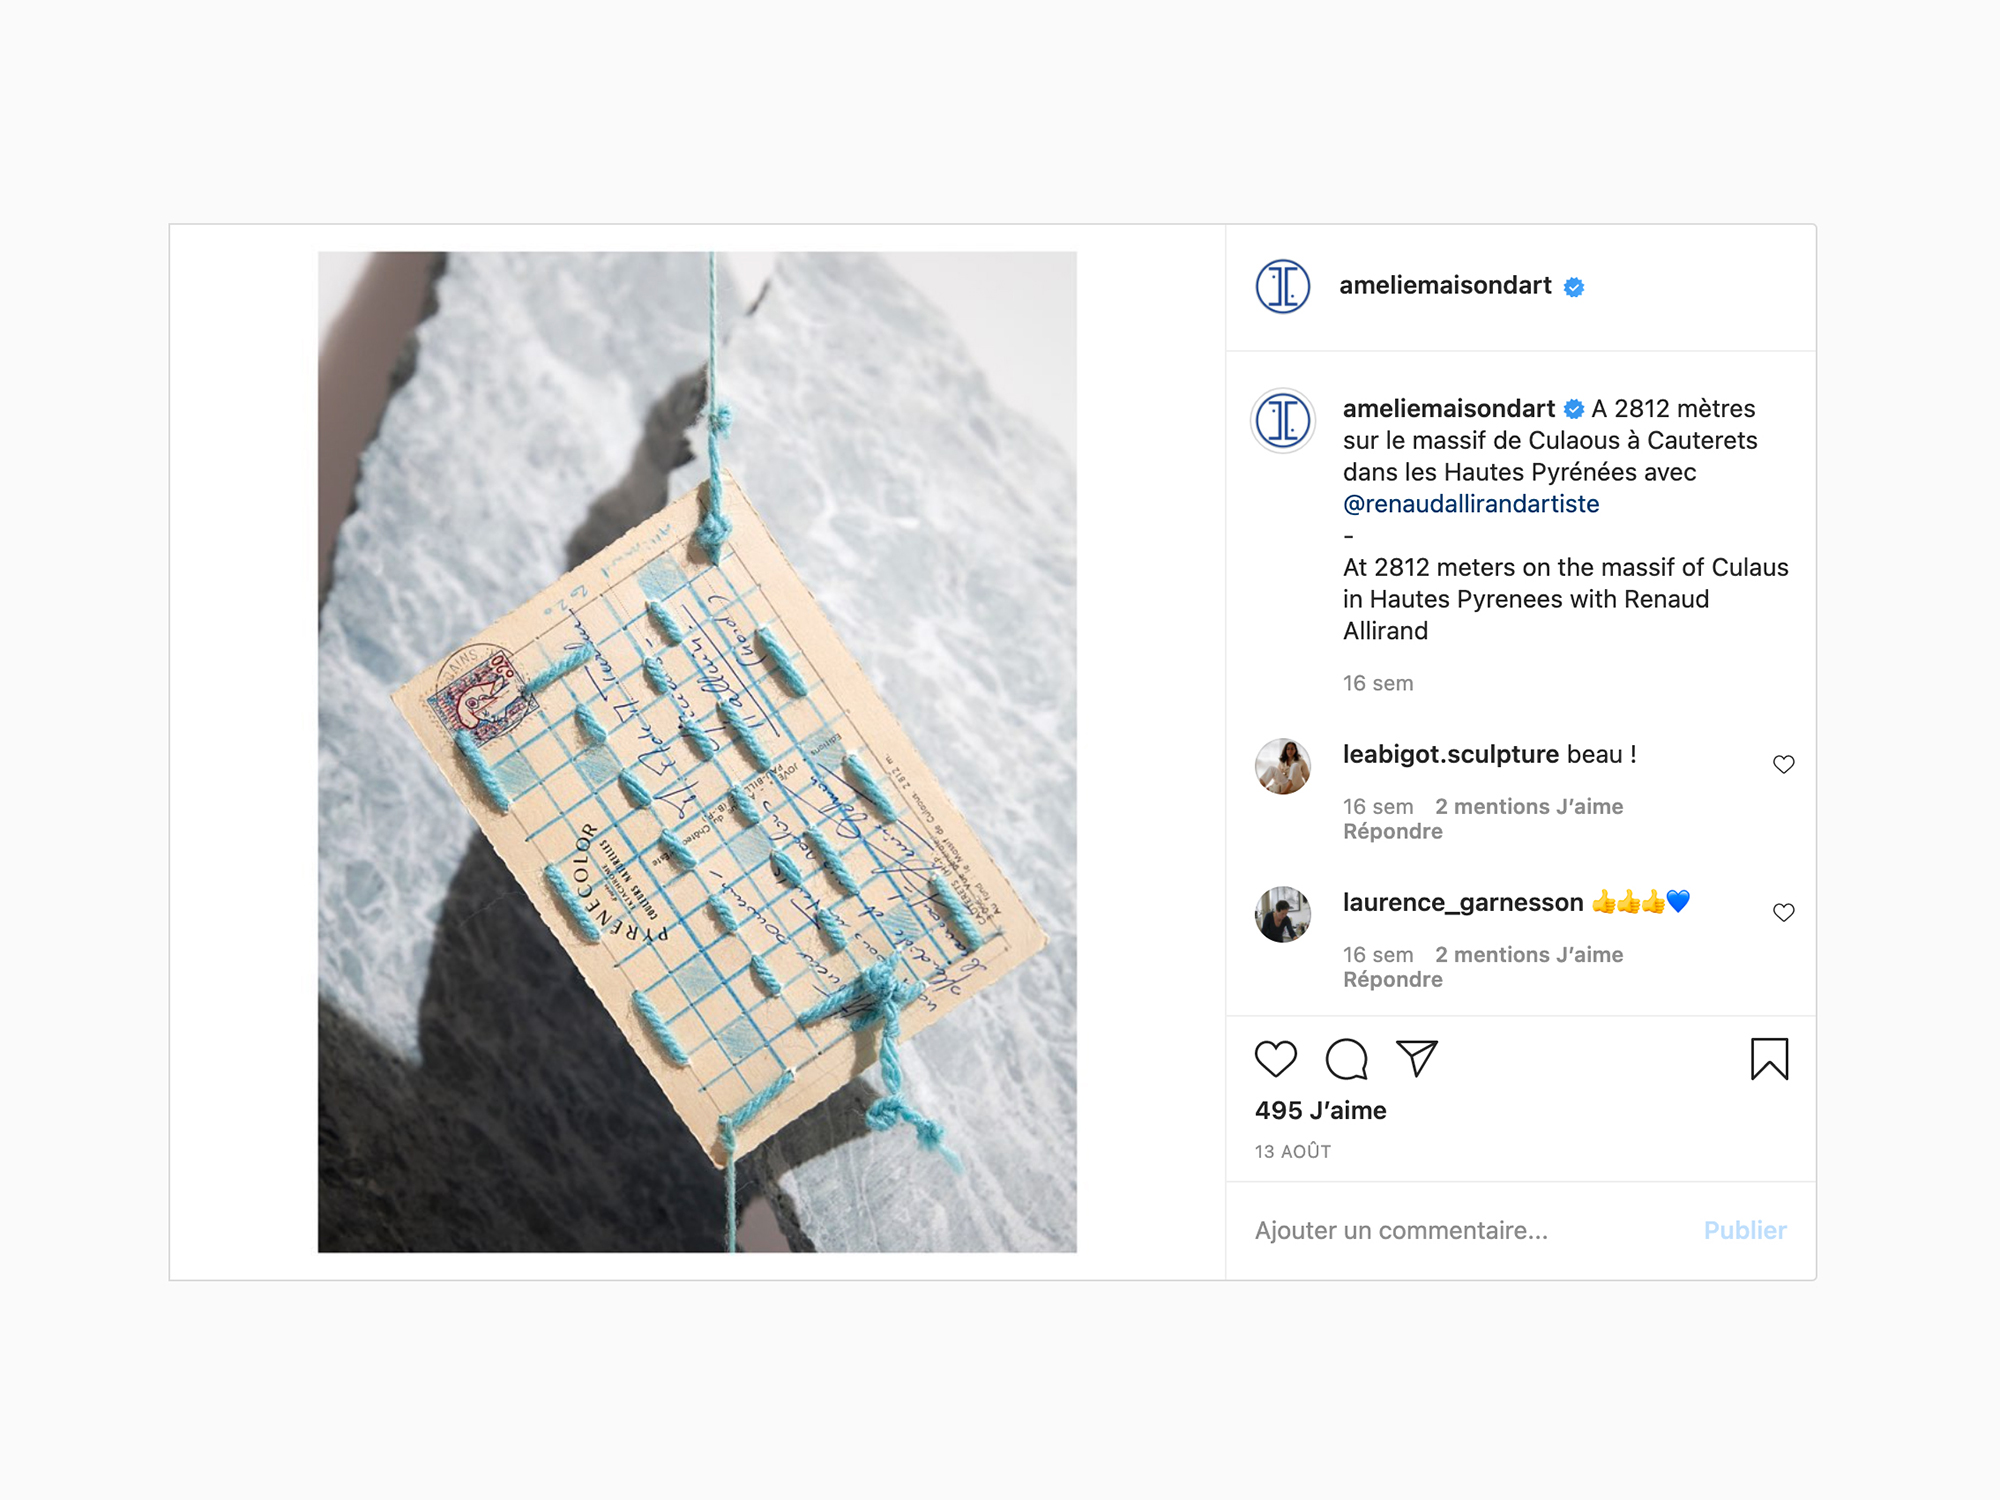Reply to laurence_garnesson's comment

1392,980
